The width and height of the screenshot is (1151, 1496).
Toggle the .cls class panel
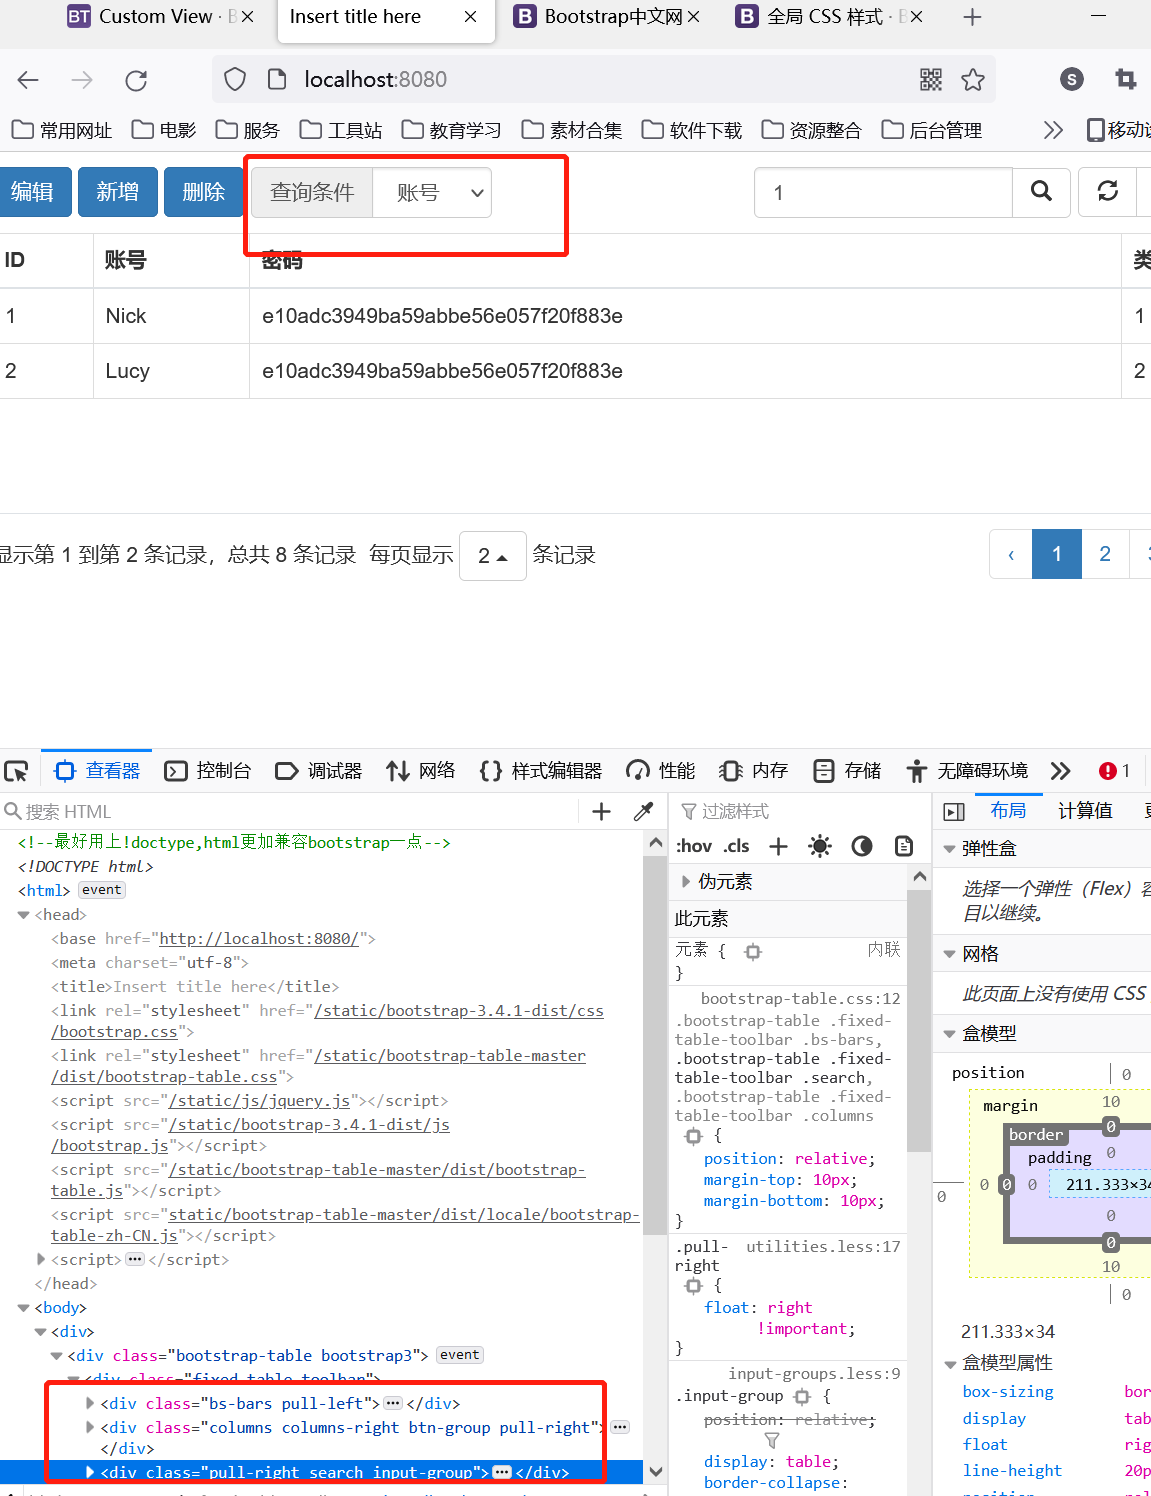click(737, 847)
